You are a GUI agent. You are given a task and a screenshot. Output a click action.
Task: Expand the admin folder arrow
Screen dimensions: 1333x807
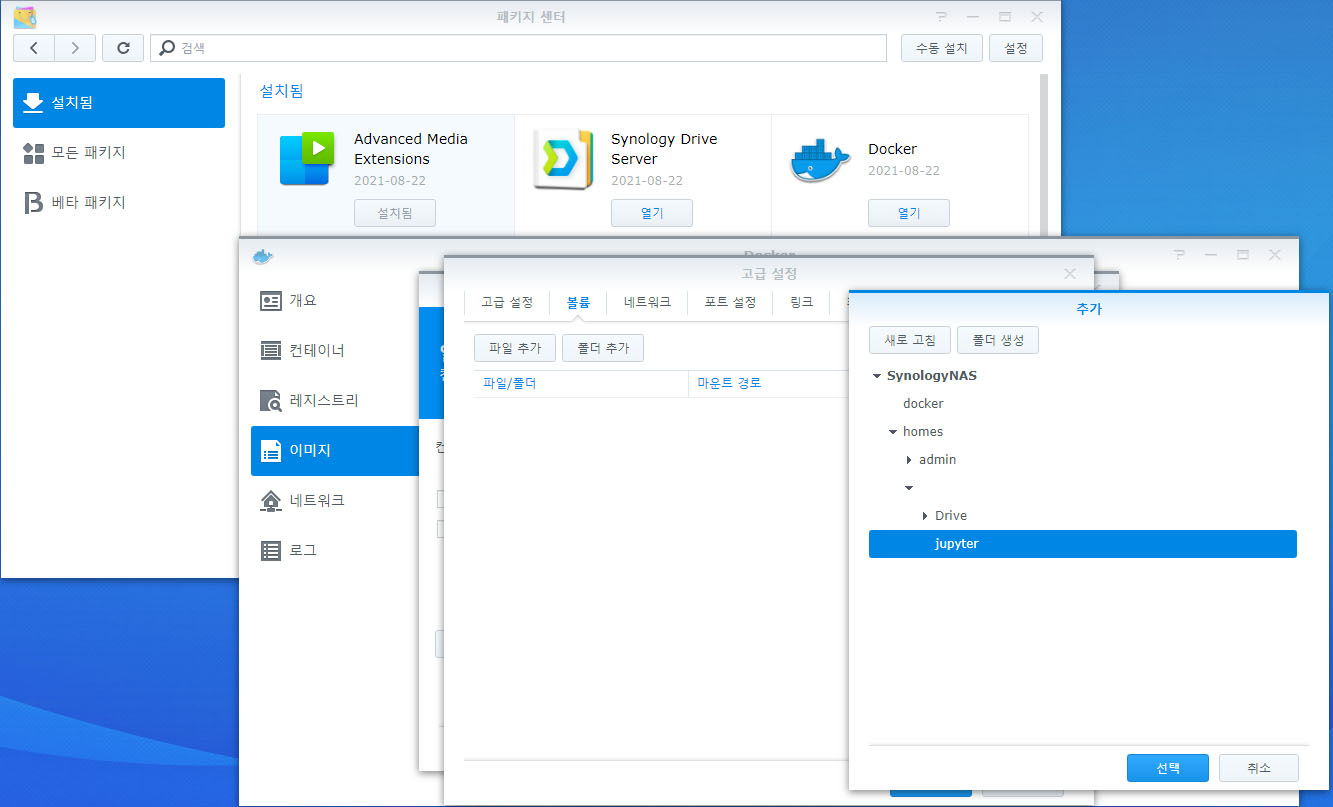[909, 460]
